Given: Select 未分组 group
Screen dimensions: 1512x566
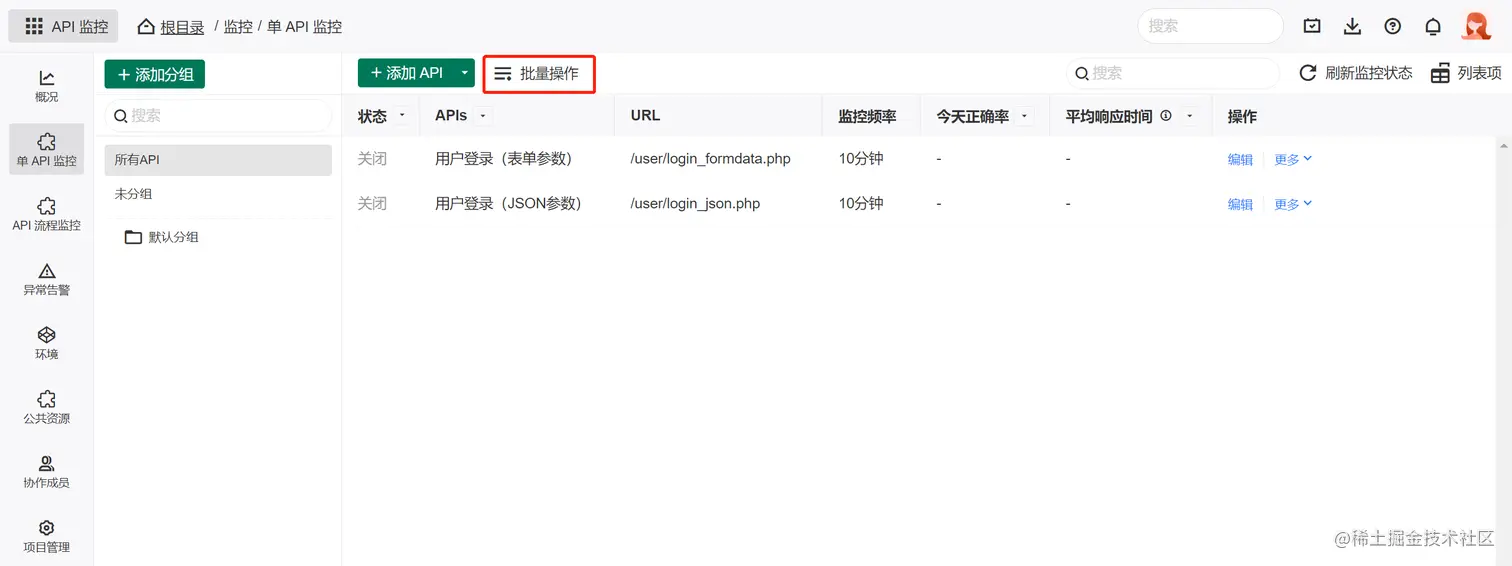Looking at the screenshot, I should [x=218, y=194].
